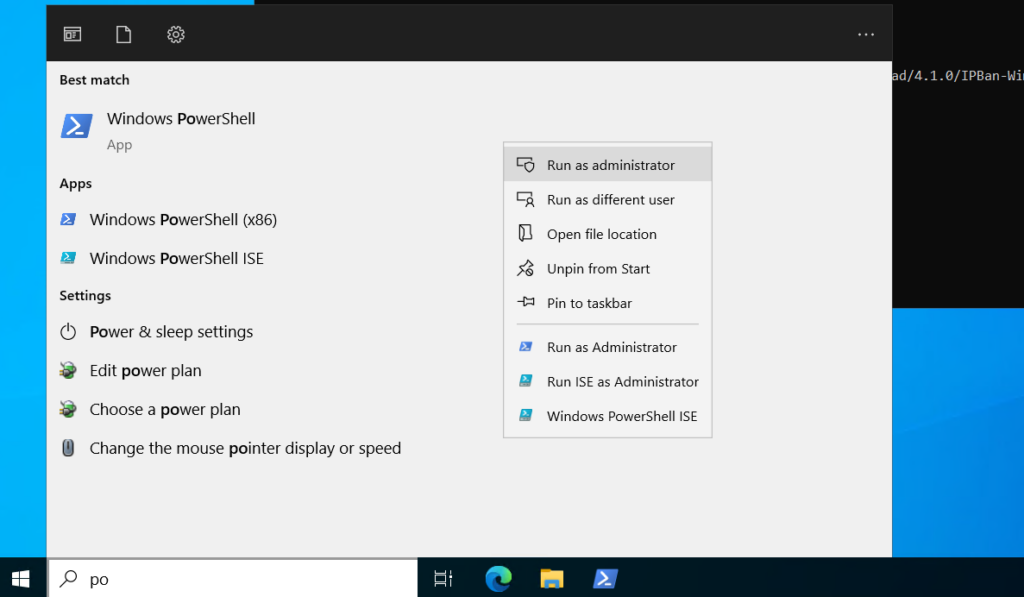Click the PowerShell icon beside Run as Administrator task
Screen dimensions: 1024x597
point(526,347)
